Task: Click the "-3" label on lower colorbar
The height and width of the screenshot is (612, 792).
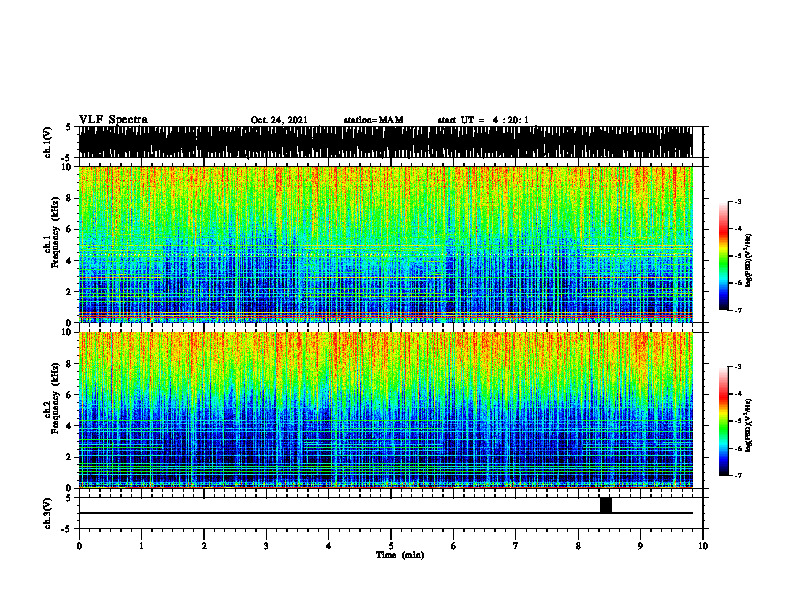Action: coord(737,367)
